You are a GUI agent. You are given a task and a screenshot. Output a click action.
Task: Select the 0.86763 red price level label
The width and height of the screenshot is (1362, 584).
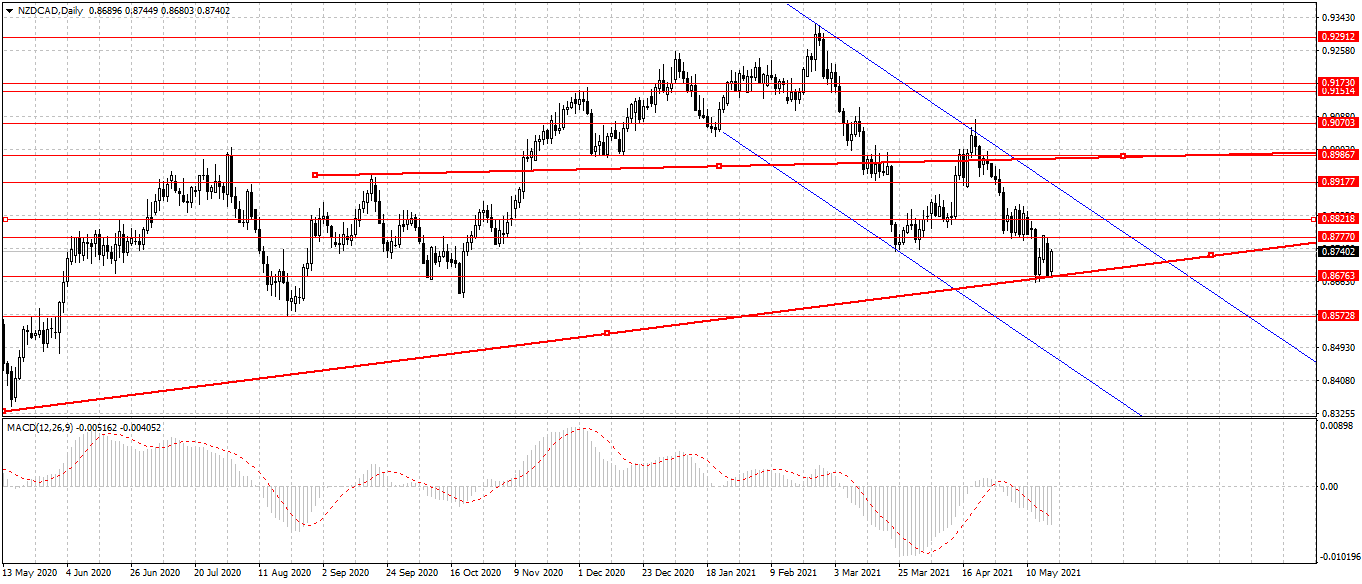coord(1338,275)
